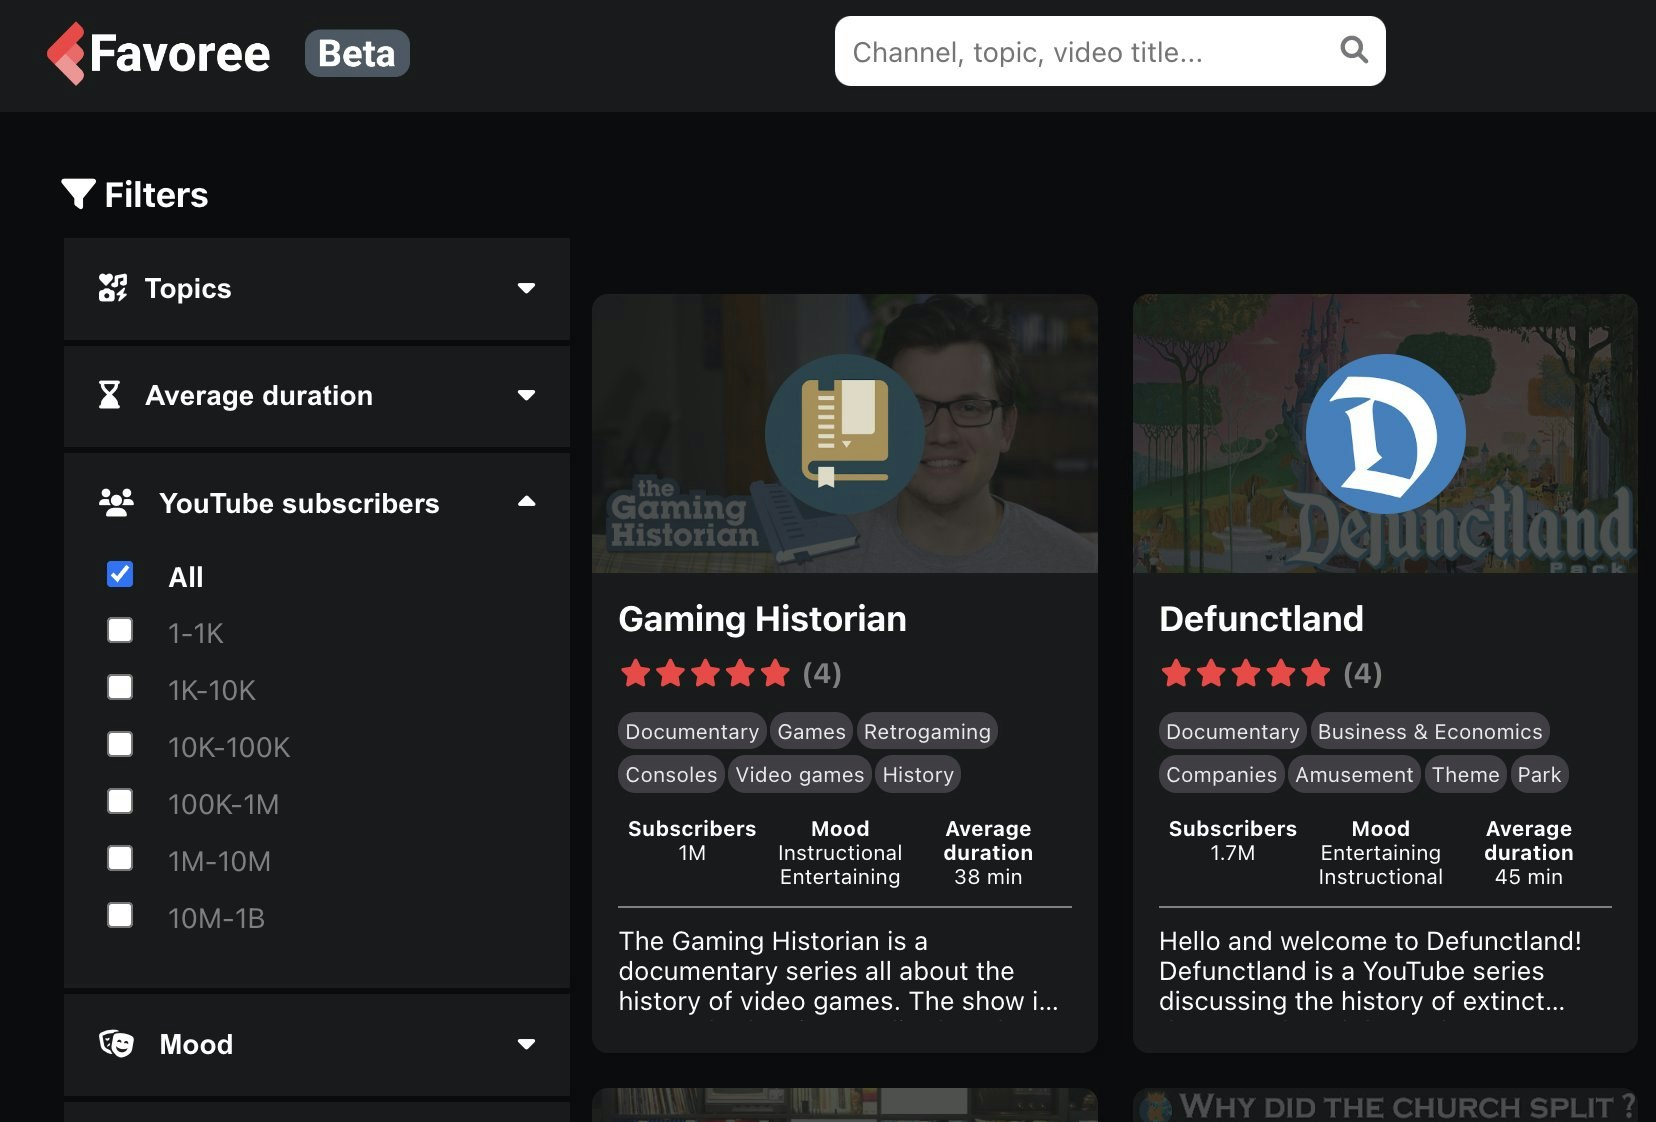The width and height of the screenshot is (1656, 1122).
Task: Select the Business & Economics tag
Action: (1430, 731)
